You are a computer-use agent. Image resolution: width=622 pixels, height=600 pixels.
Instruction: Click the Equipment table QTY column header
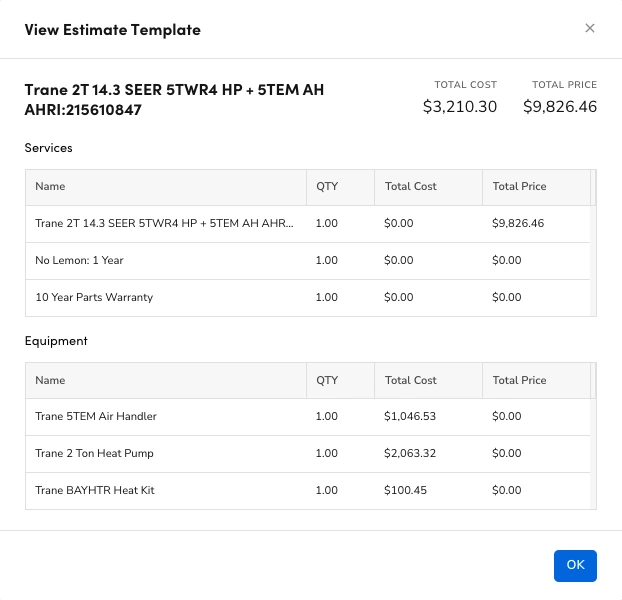pos(340,381)
